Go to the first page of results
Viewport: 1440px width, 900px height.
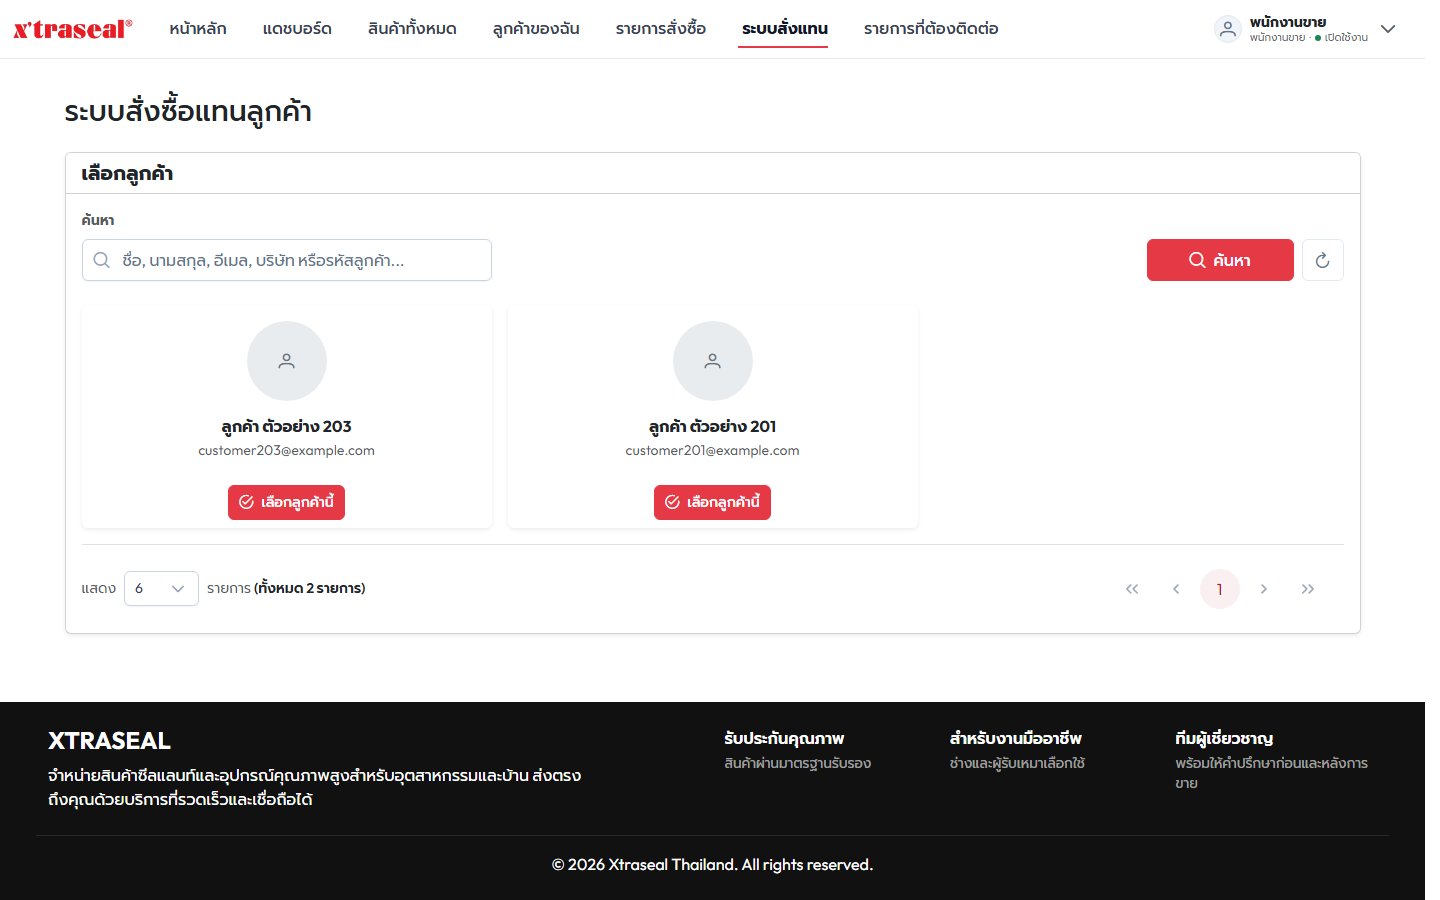[x=1132, y=589]
